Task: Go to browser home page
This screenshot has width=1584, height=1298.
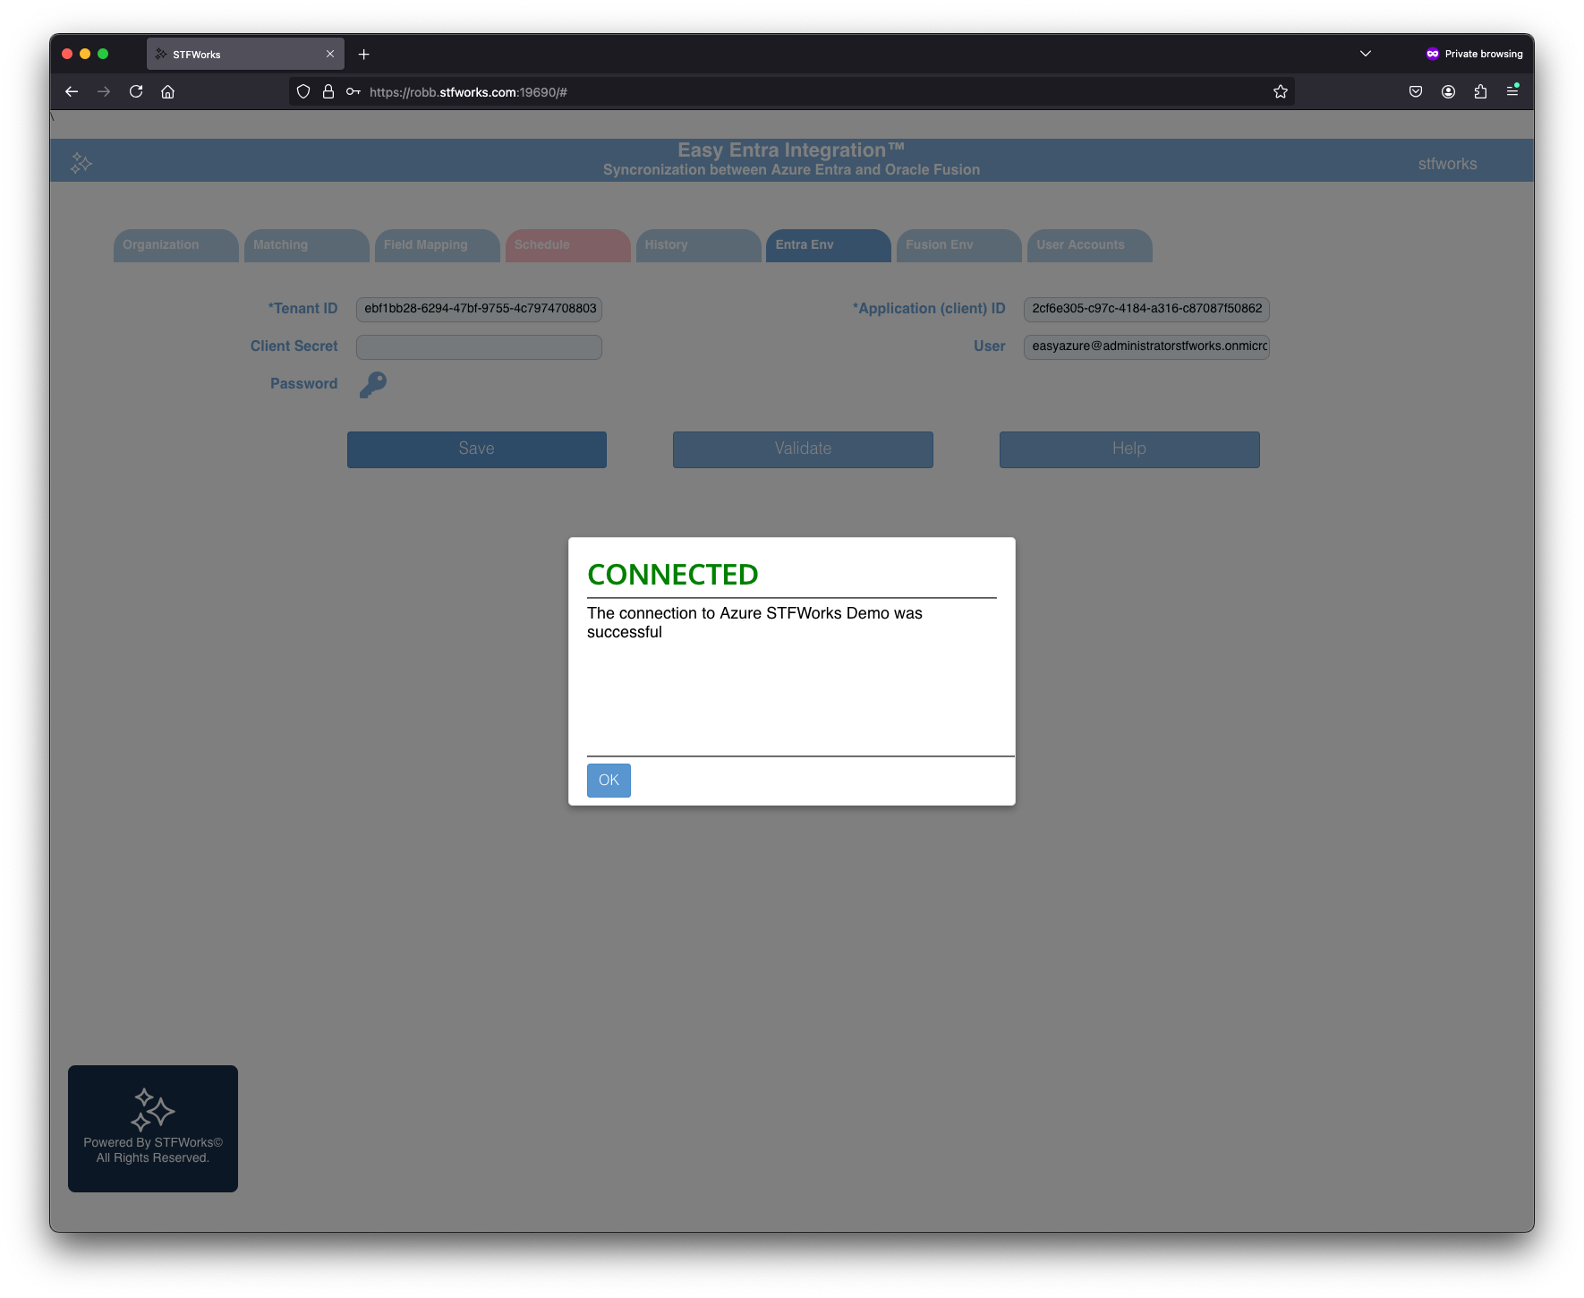Action: pyautogui.click(x=168, y=92)
